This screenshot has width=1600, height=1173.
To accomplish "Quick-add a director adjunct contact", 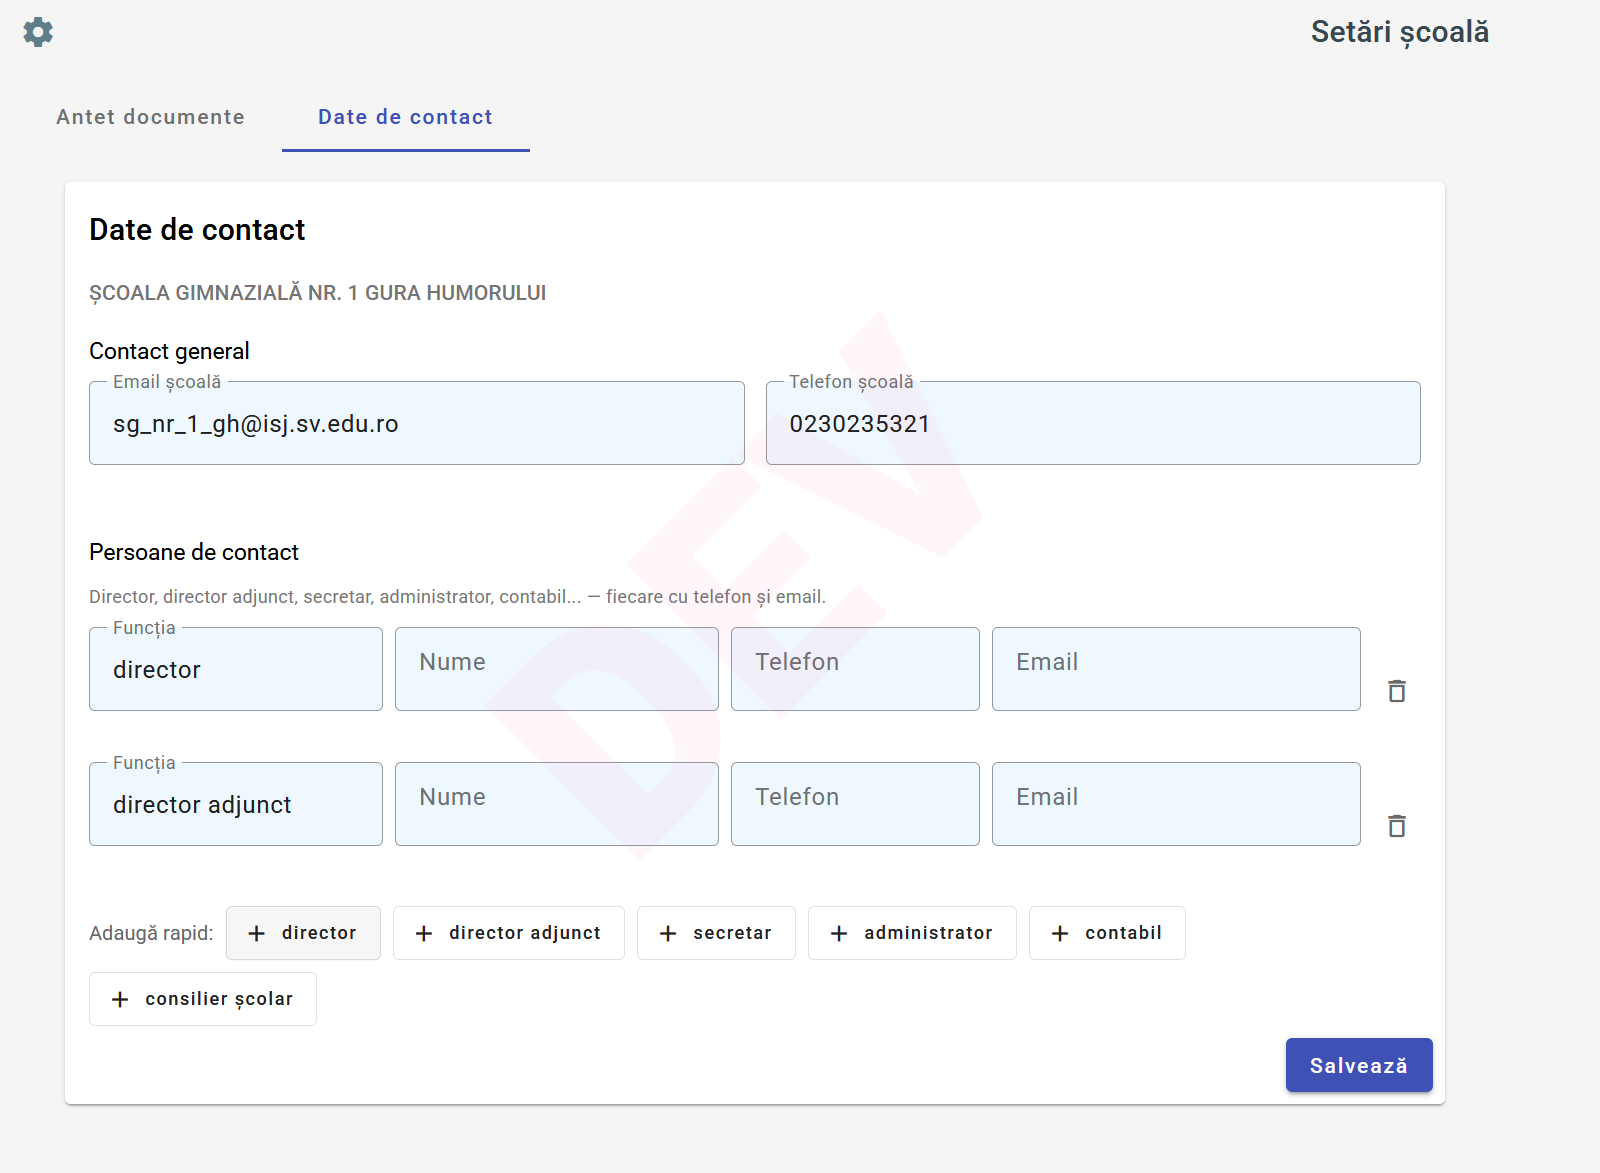I will (x=509, y=933).
